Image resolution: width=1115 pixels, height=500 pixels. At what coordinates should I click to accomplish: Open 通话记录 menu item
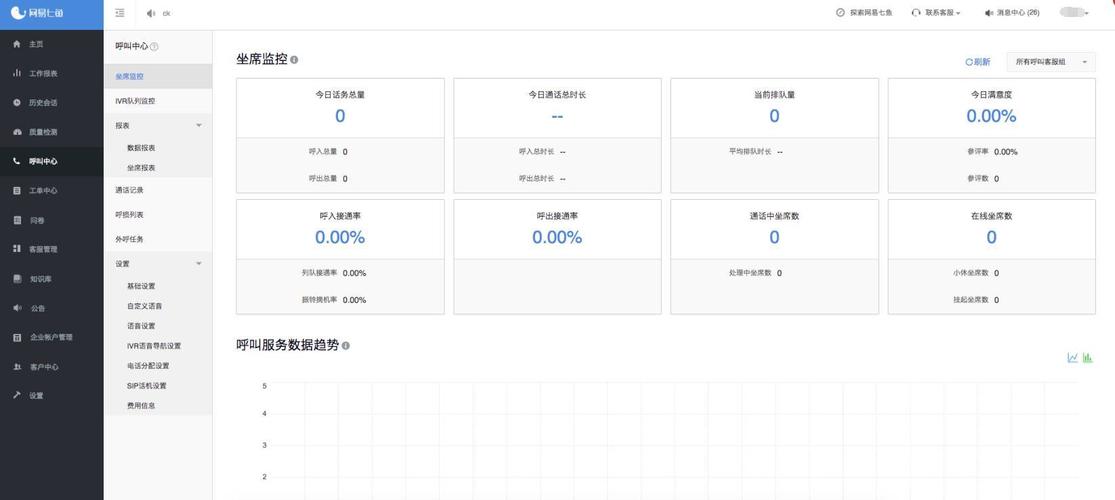pyautogui.click(x=129, y=191)
